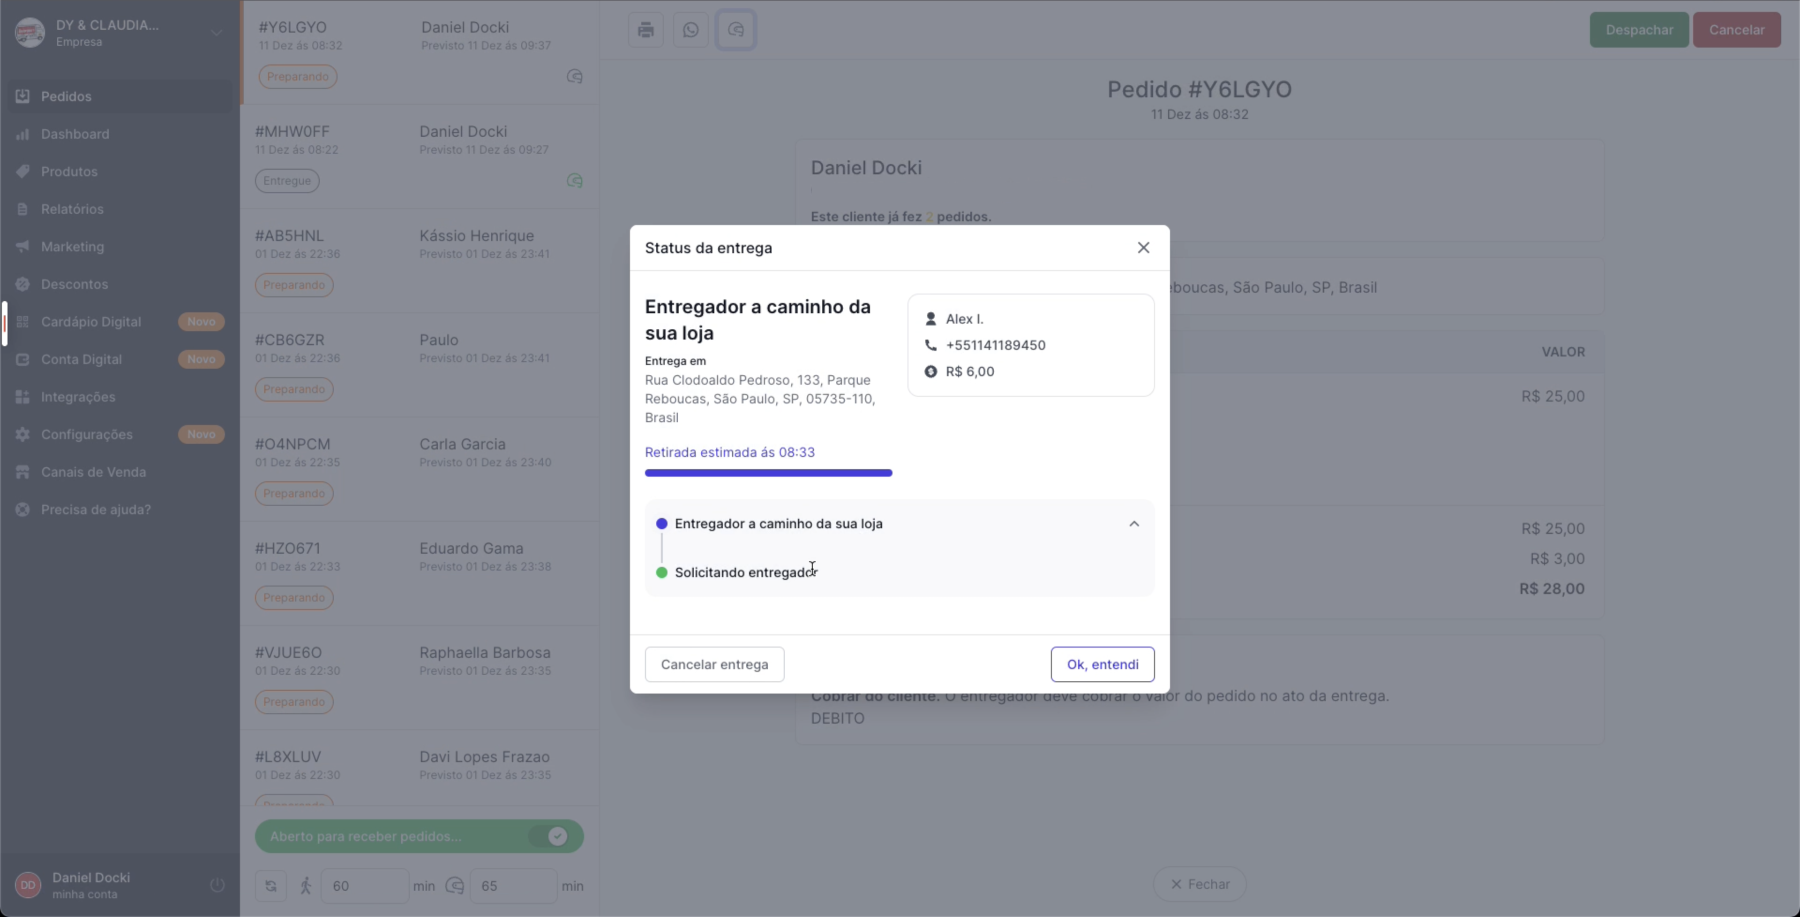
Task: Click the pickup estimate progress bar
Action: pos(768,473)
